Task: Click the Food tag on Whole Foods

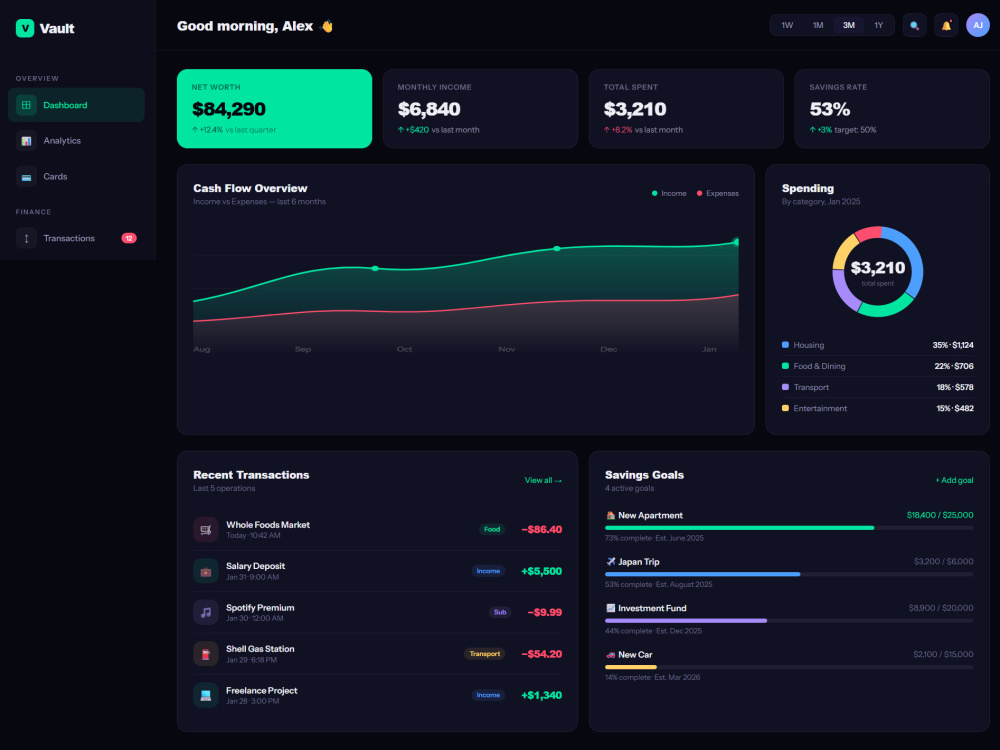Action: tap(492, 529)
